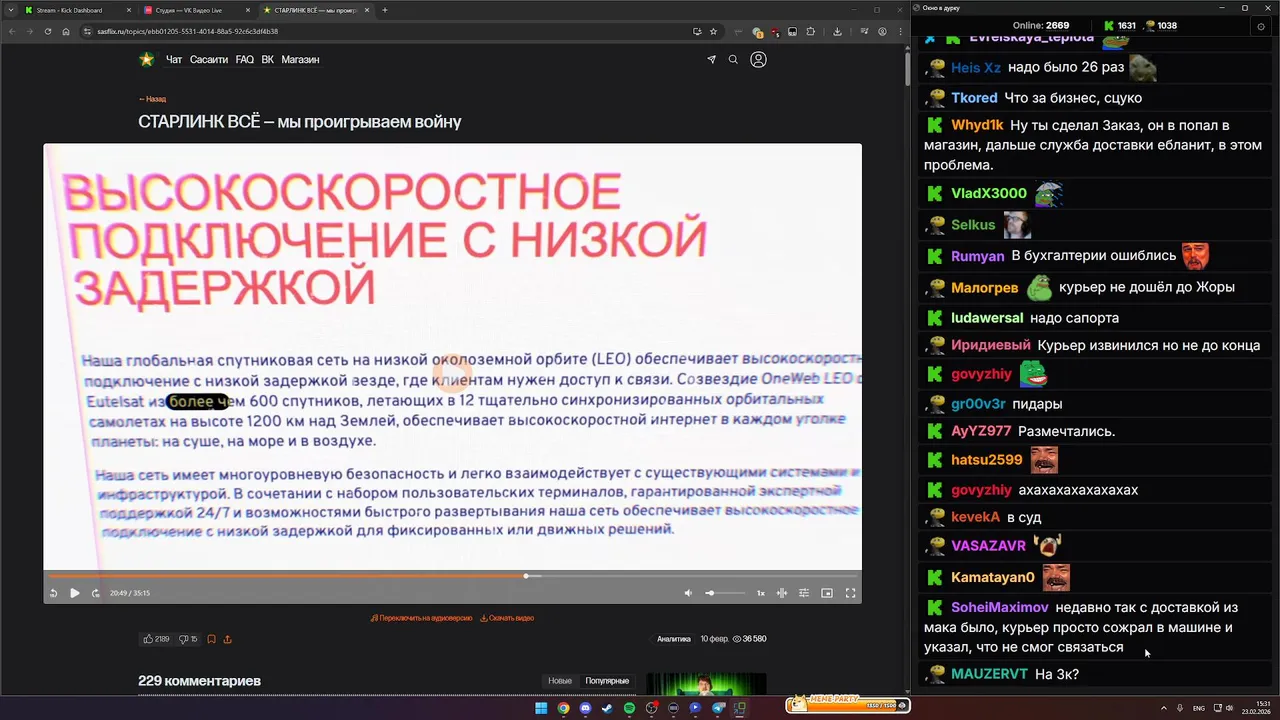Open a new browser tab with plus
The height and width of the screenshot is (720, 1280).
385,10
